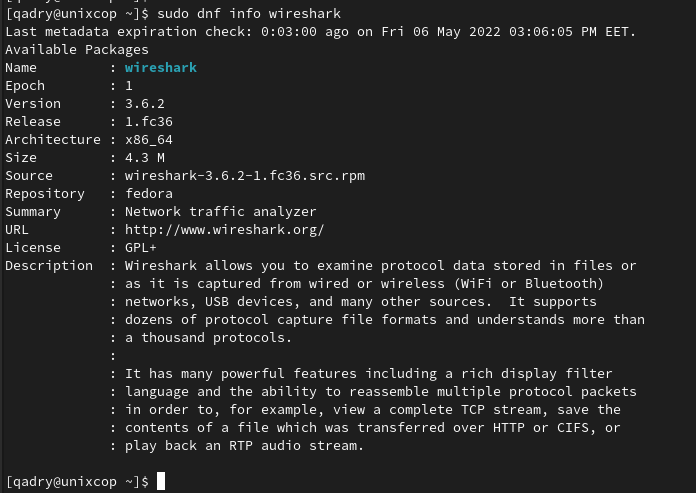Click the Description field label
Viewport: 696px width, 493px height.
click(x=49, y=266)
